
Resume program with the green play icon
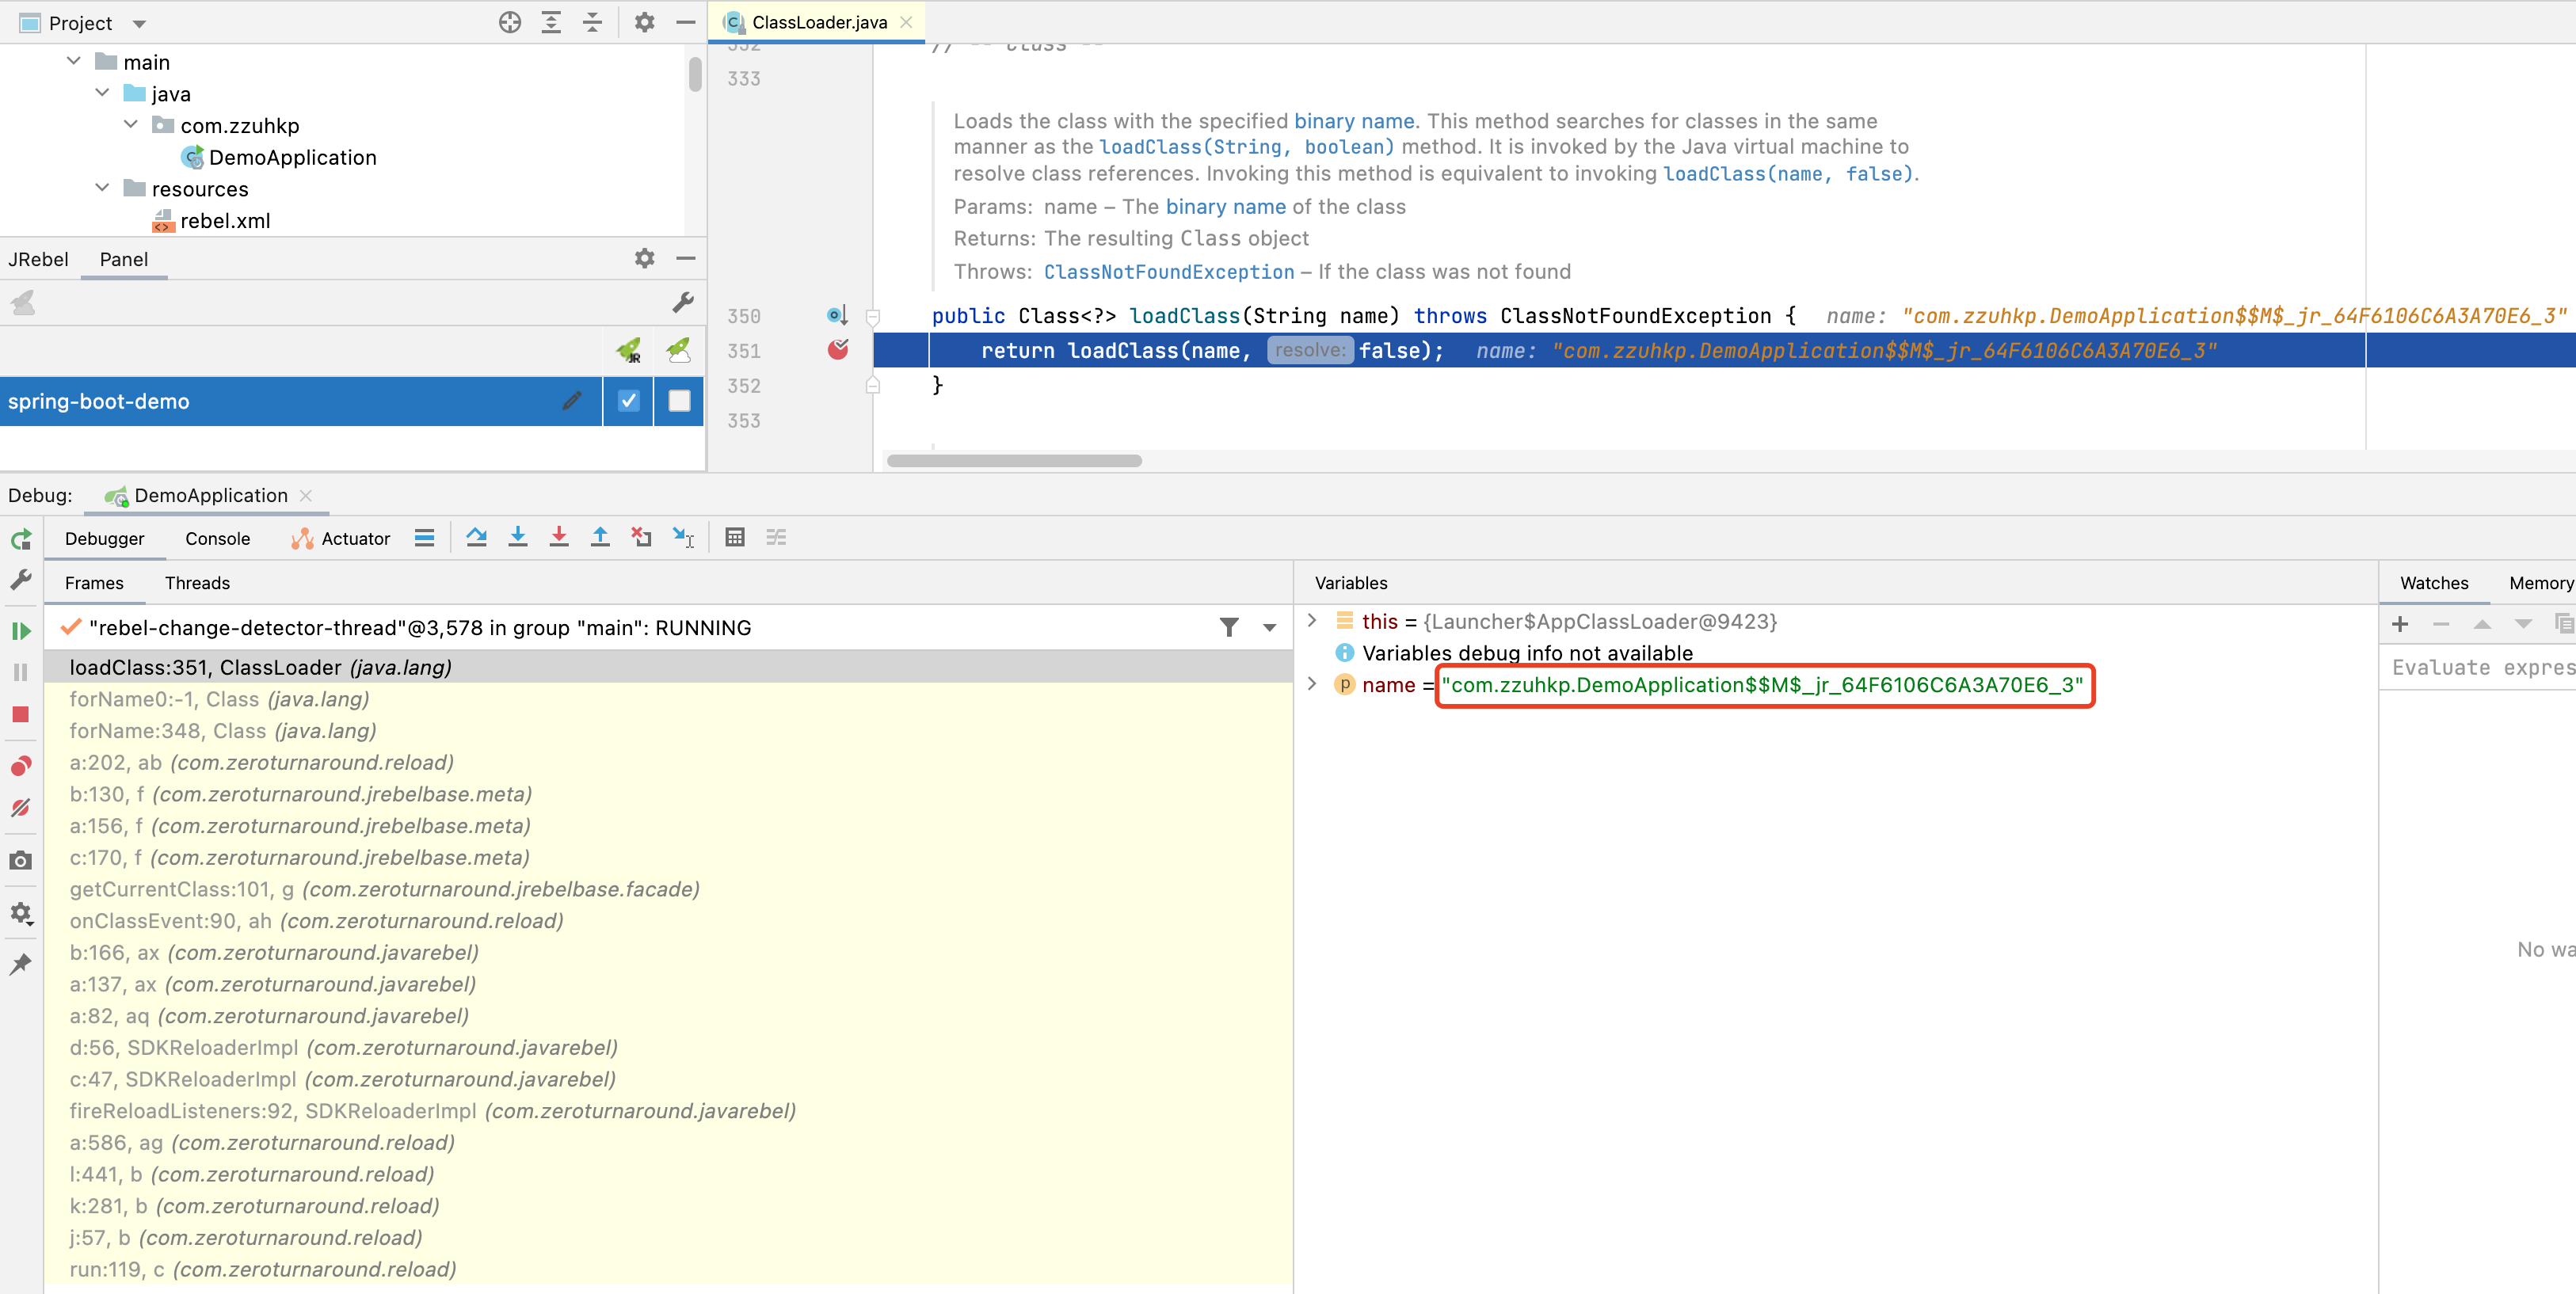tap(21, 631)
